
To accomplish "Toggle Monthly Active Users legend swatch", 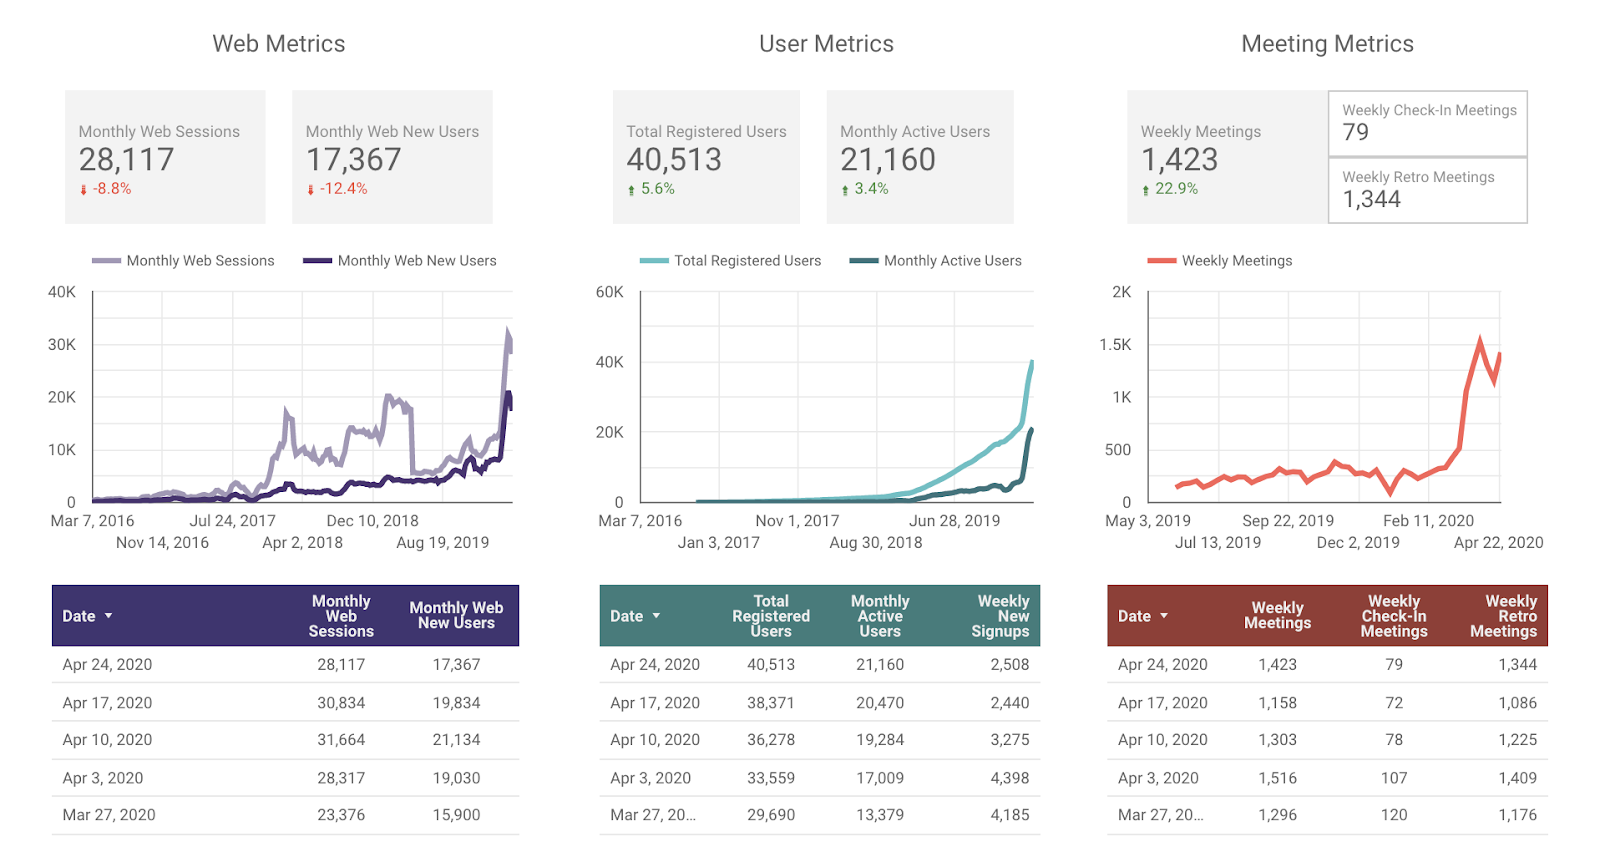I will coord(864,261).
